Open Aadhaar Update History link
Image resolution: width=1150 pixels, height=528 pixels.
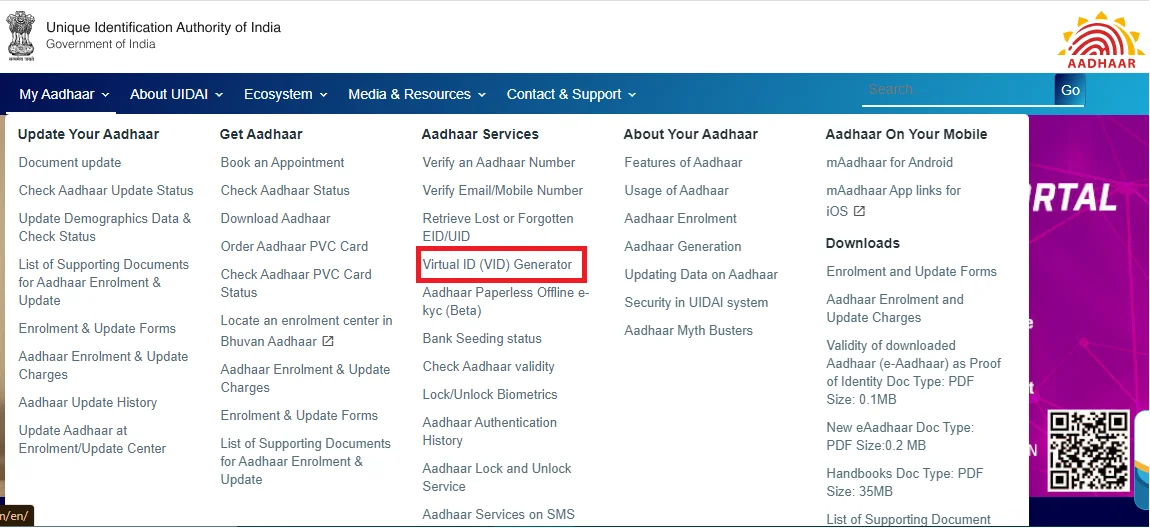click(x=88, y=402)
